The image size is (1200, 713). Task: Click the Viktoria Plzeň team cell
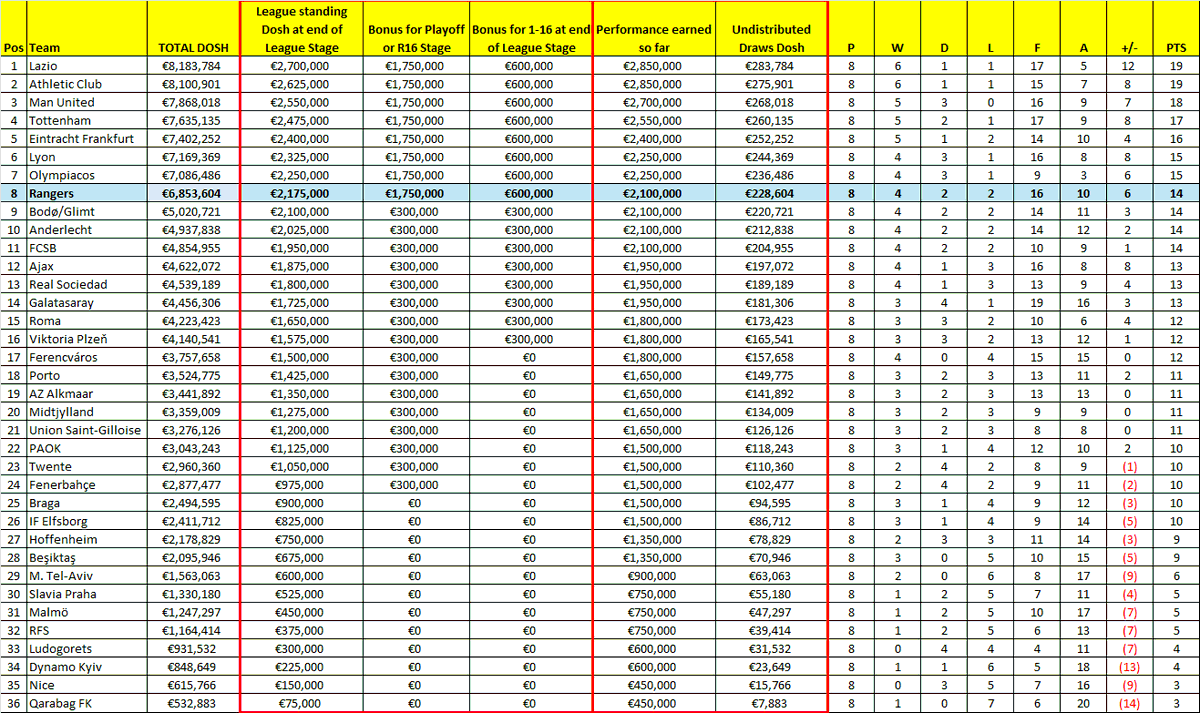click(87, 339)
